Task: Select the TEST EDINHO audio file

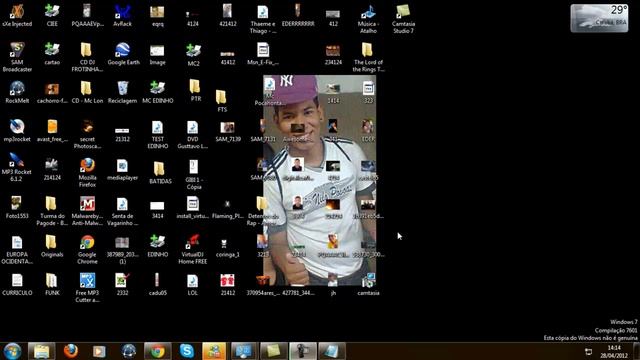Action: 158,134
